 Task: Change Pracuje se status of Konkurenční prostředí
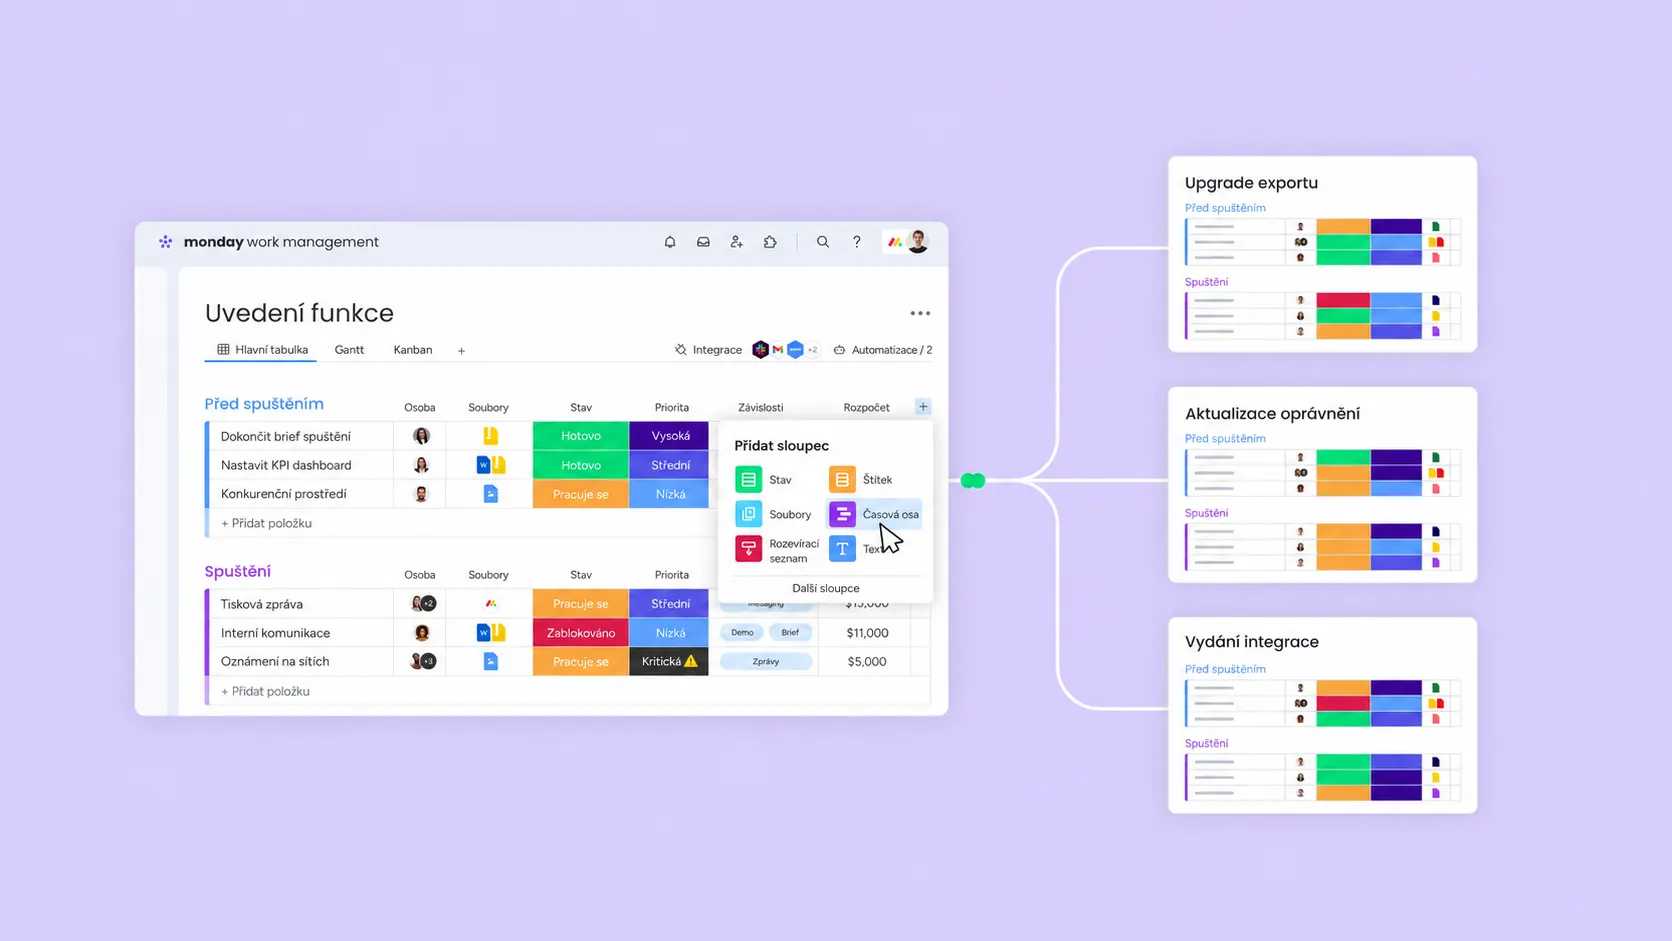coord(581,494)
